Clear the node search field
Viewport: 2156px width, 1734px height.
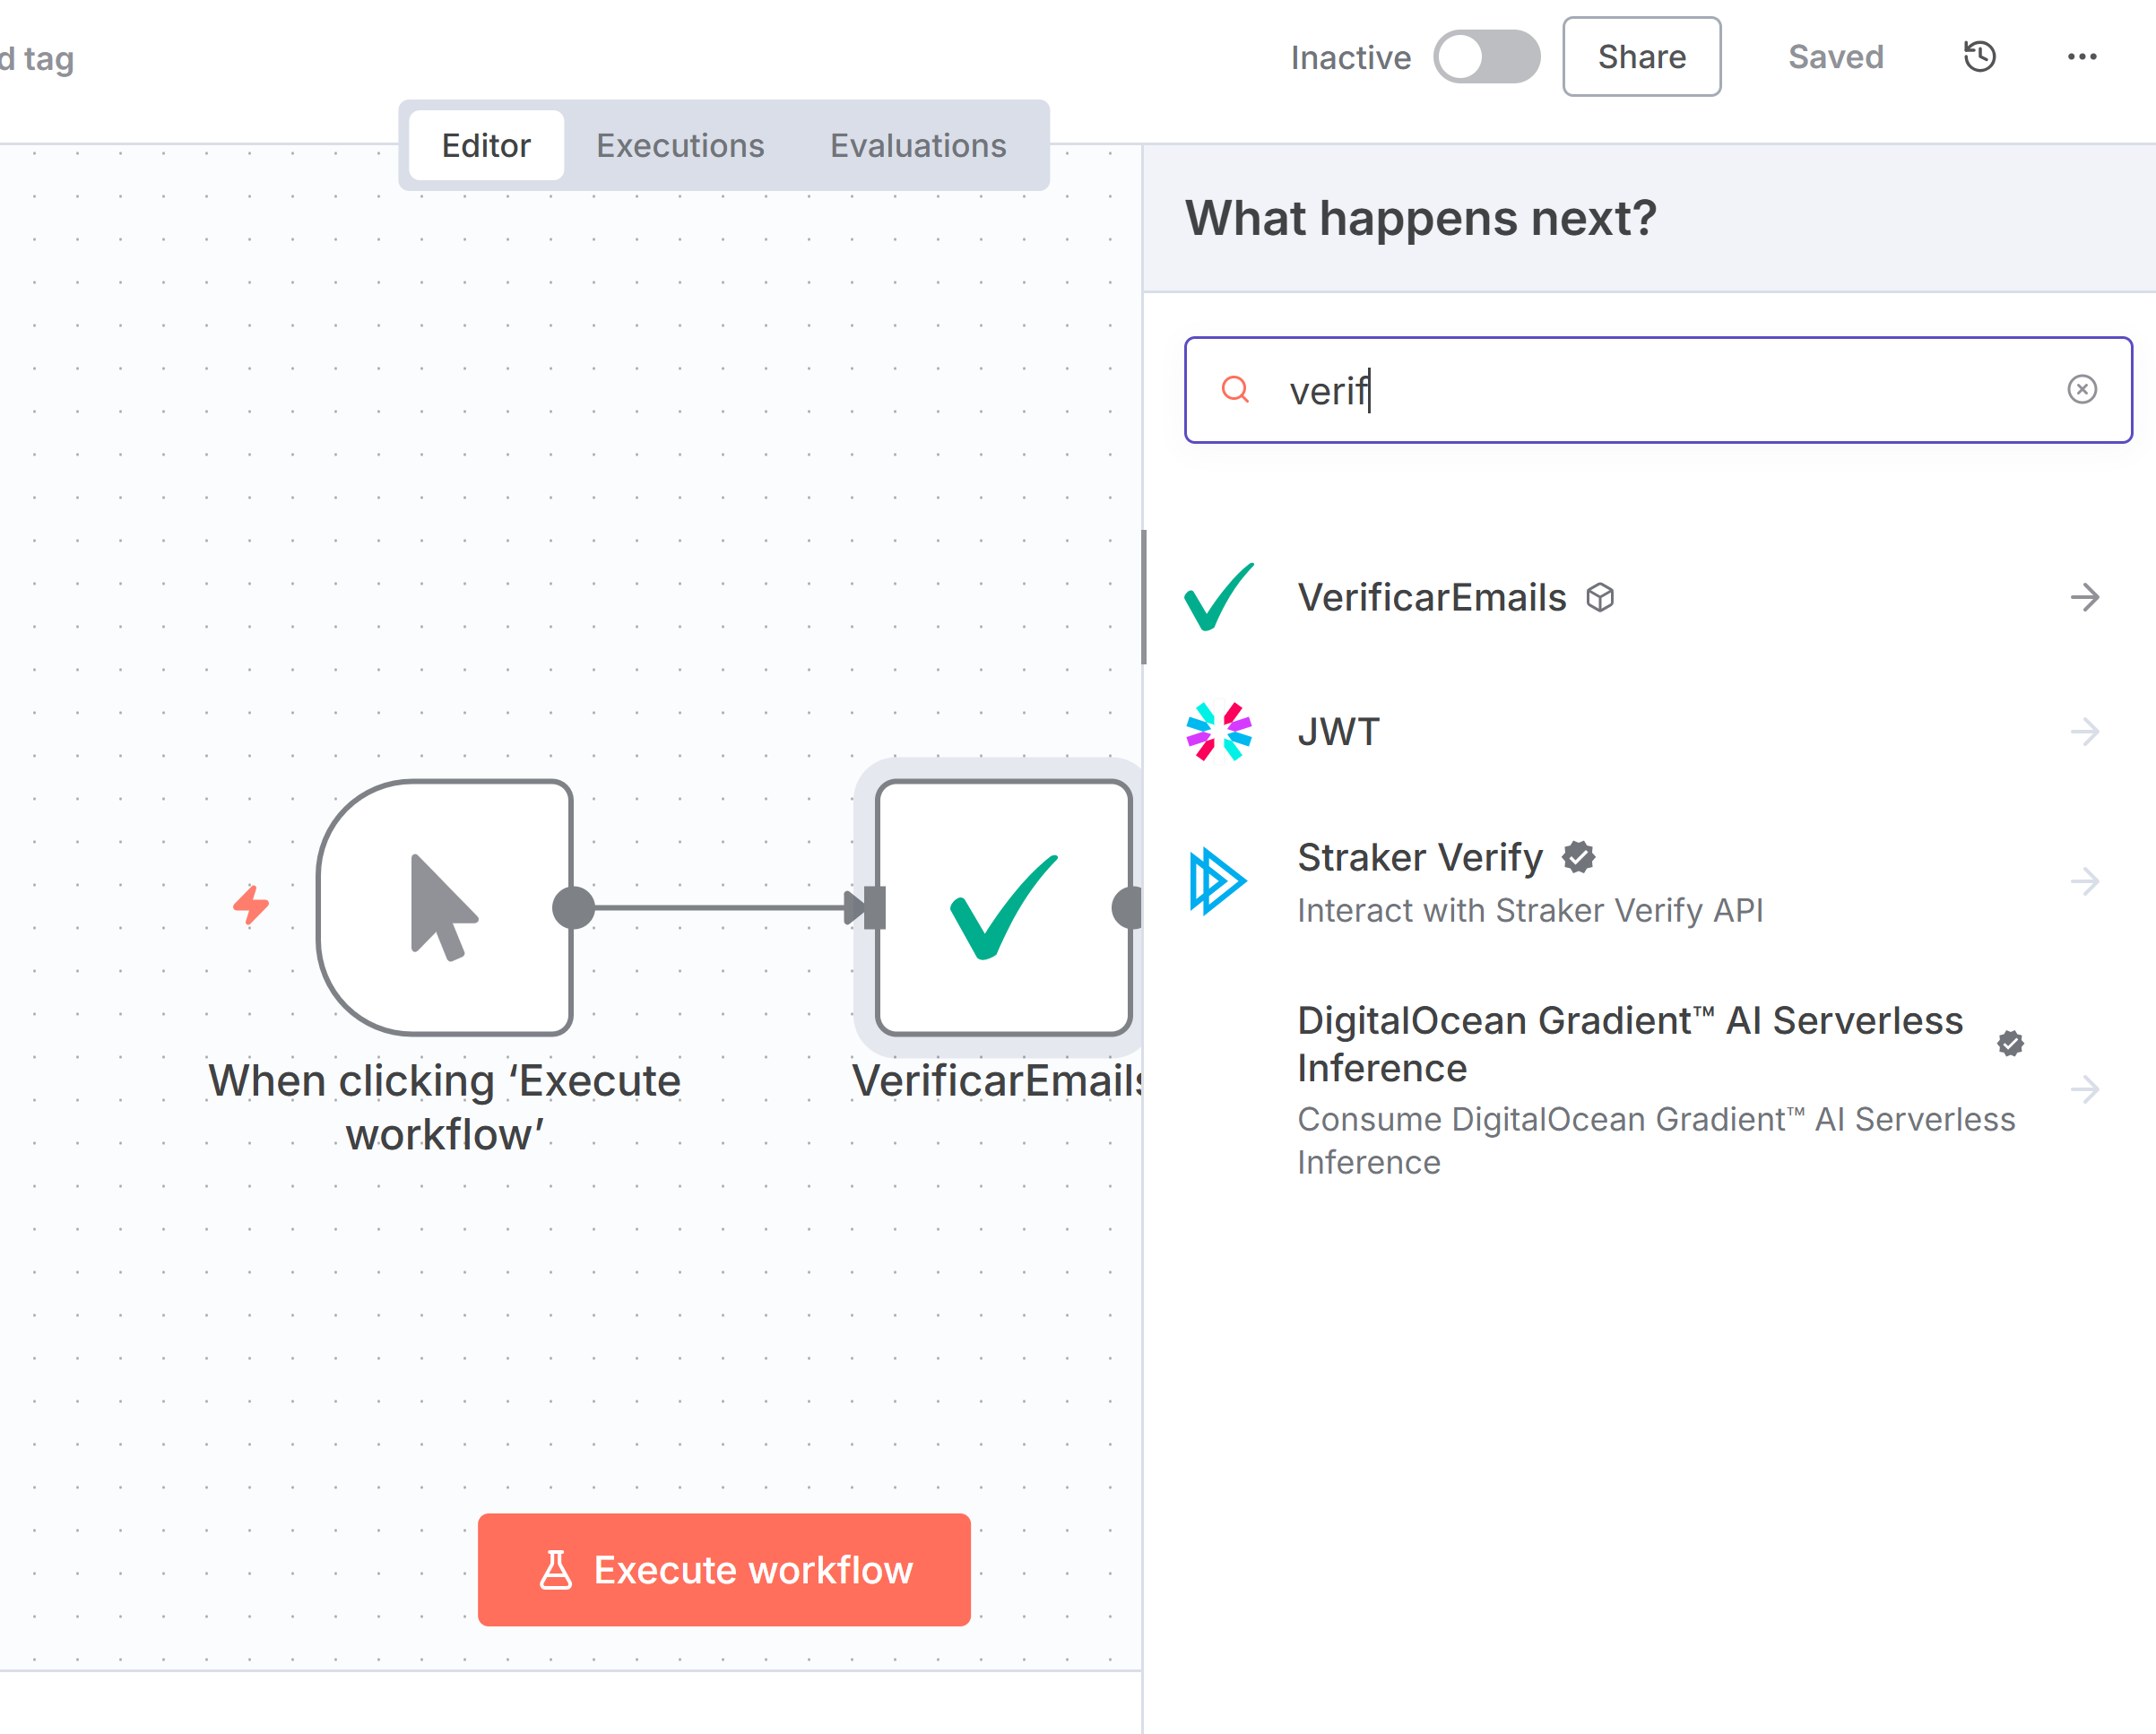2081,389
